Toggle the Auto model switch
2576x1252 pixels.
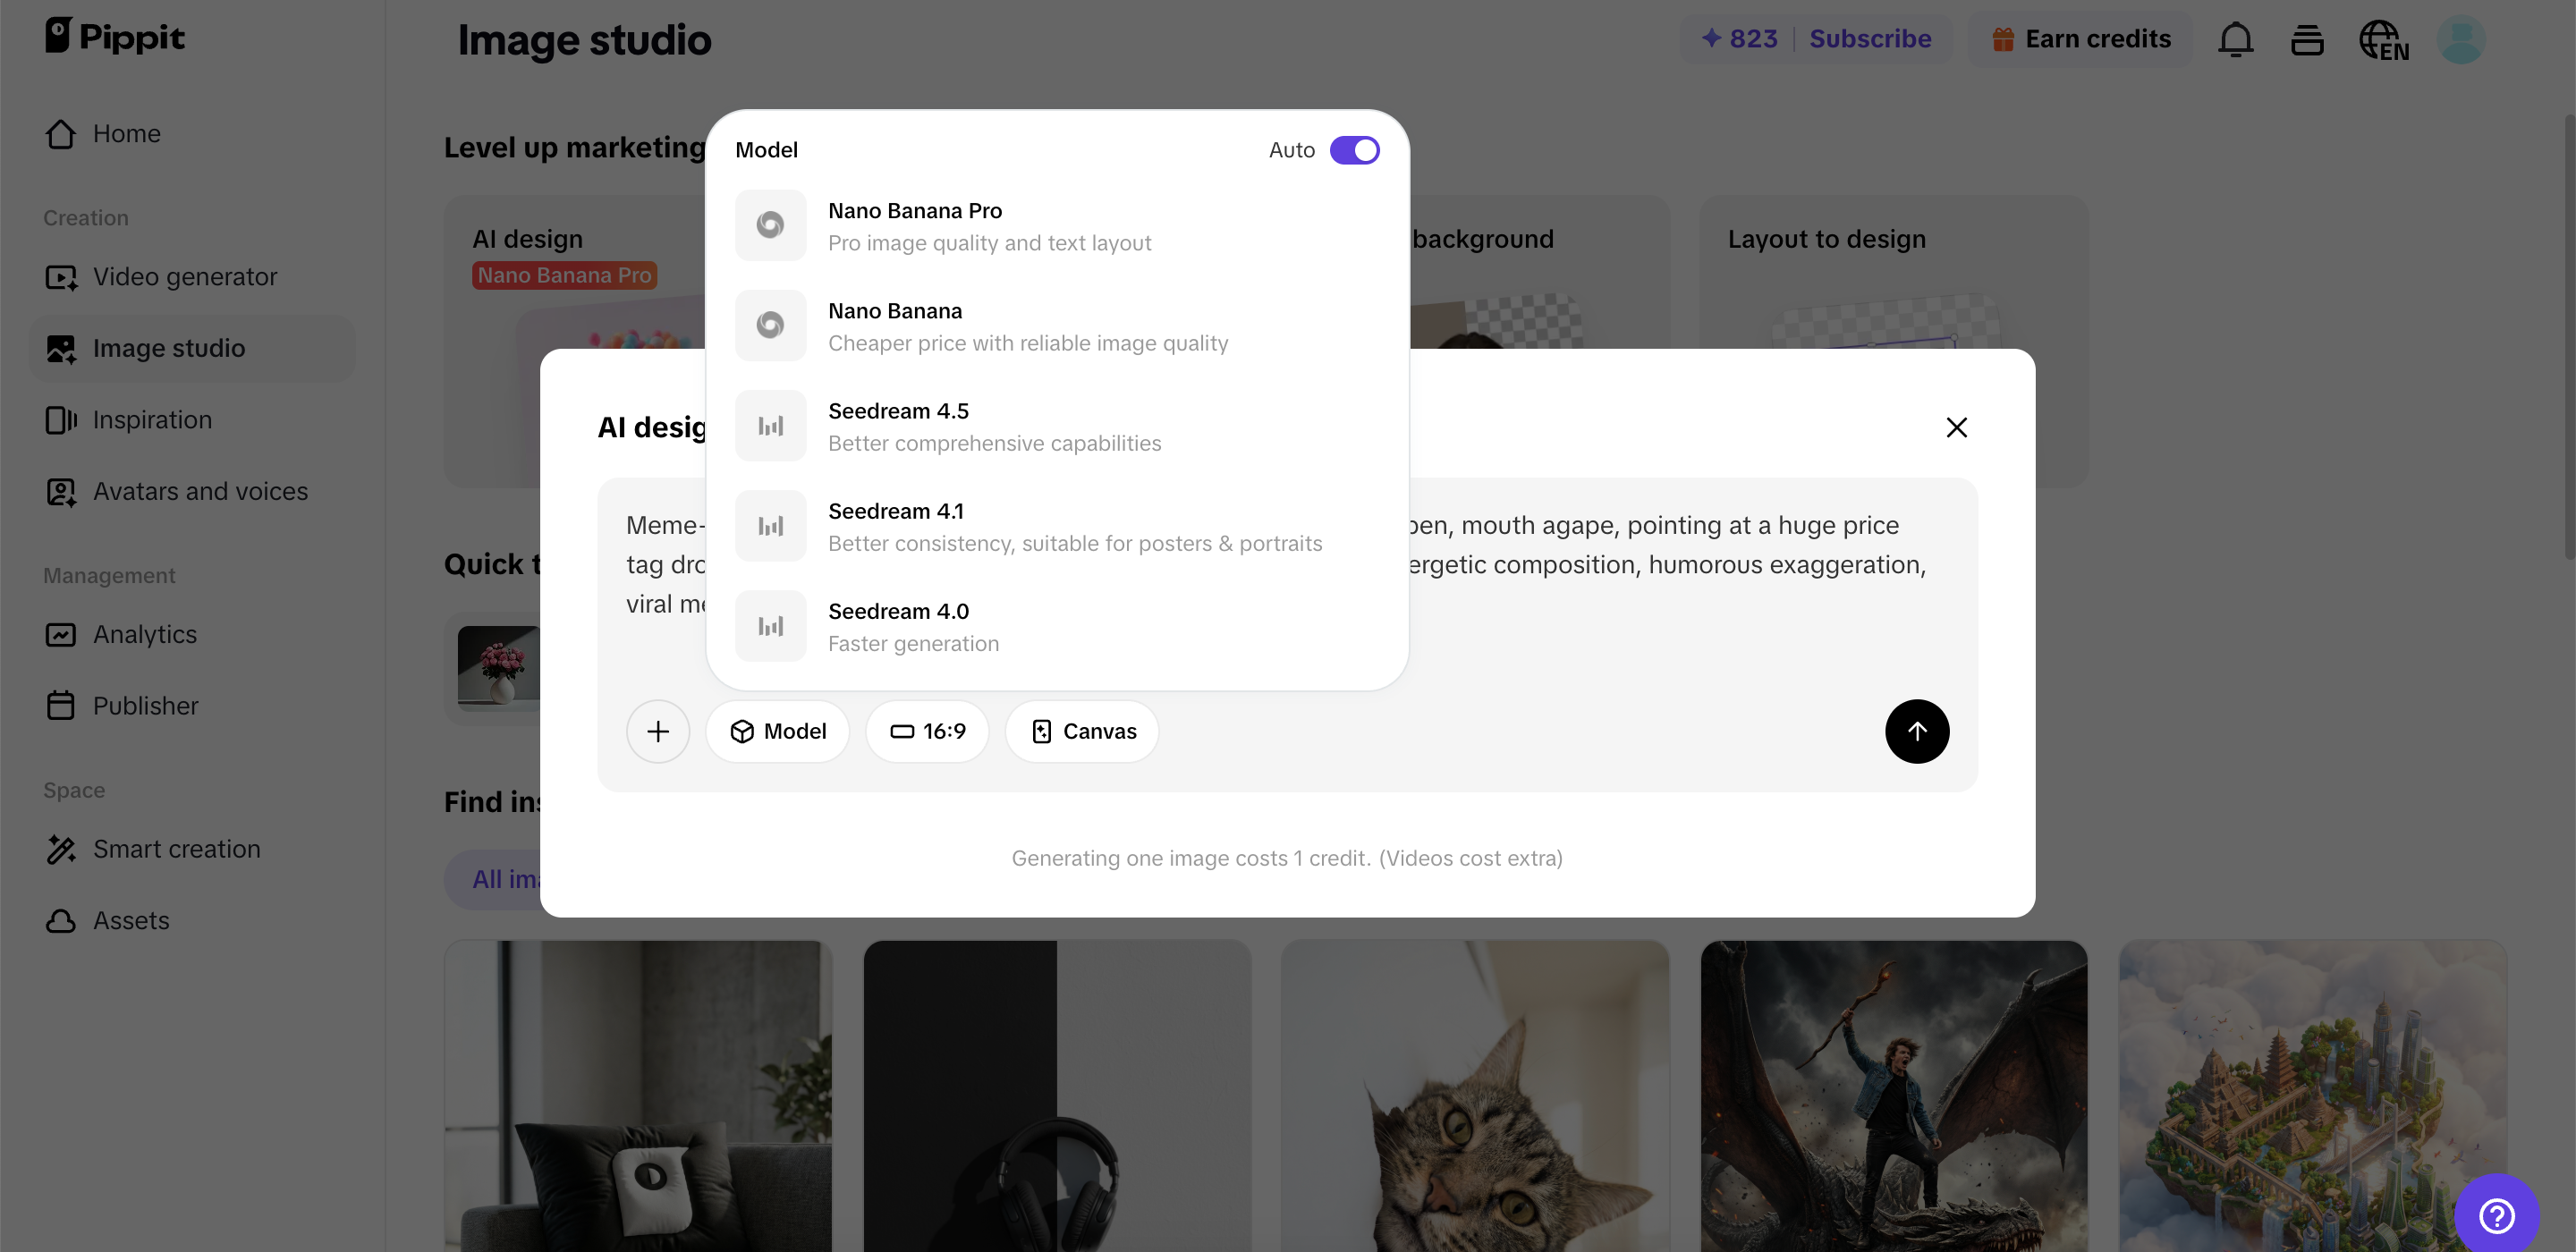1354,150
